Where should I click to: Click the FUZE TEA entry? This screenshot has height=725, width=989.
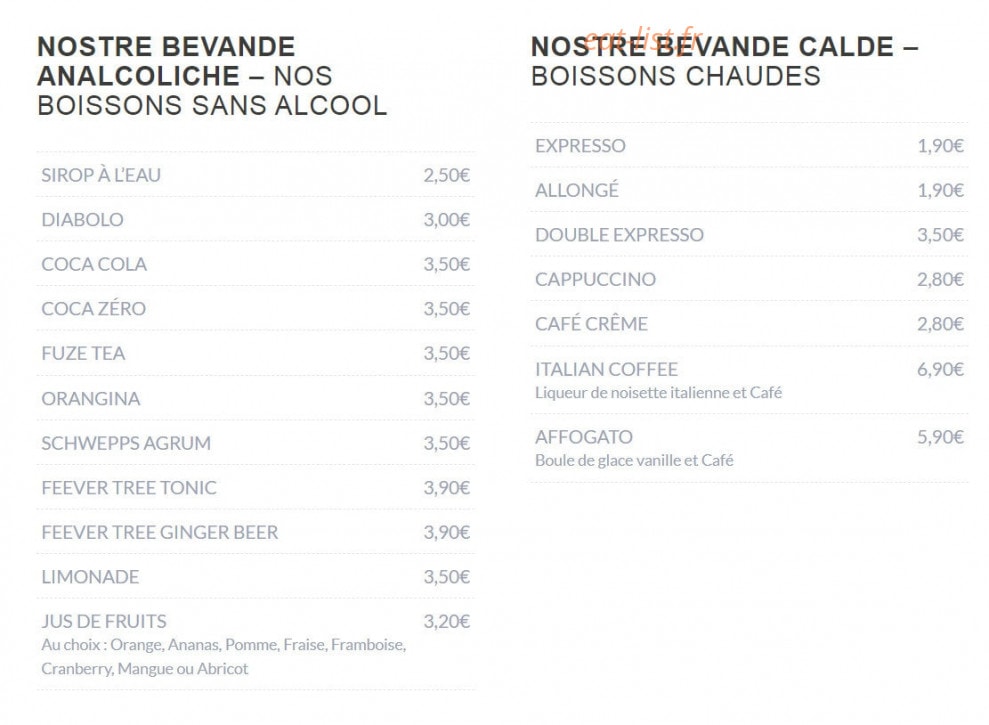tap(255, 353)
